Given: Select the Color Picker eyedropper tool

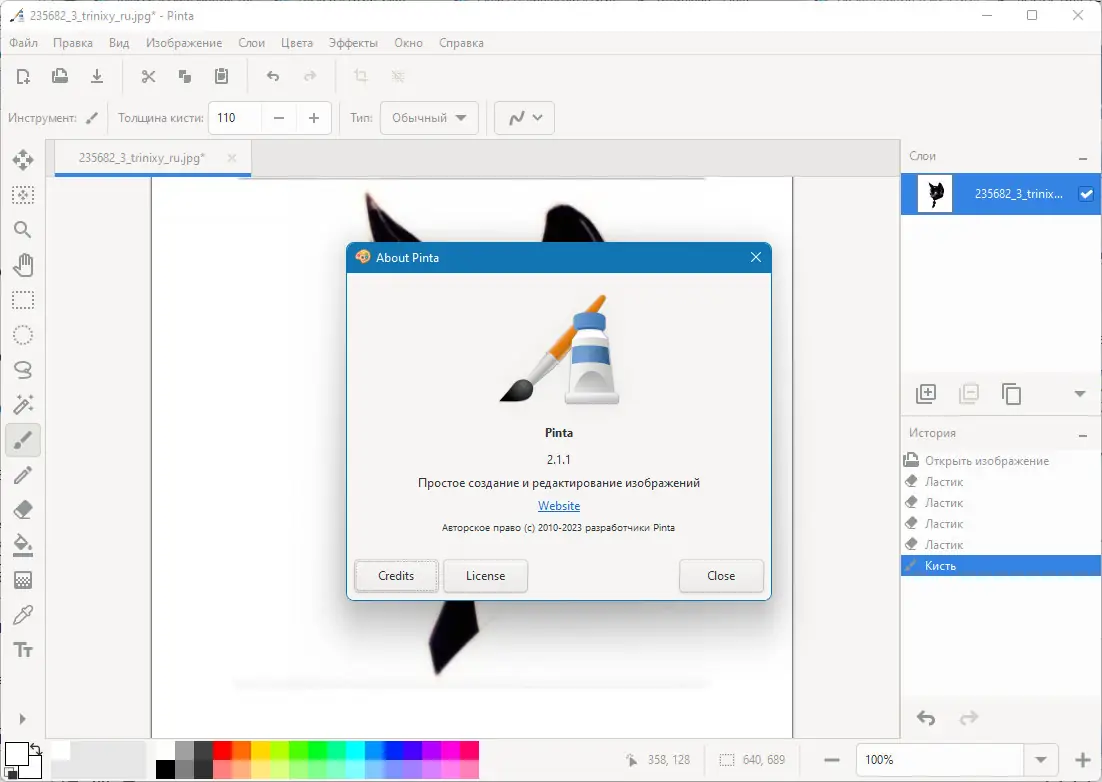Looking at the screenshot, I should coord(23,615).
